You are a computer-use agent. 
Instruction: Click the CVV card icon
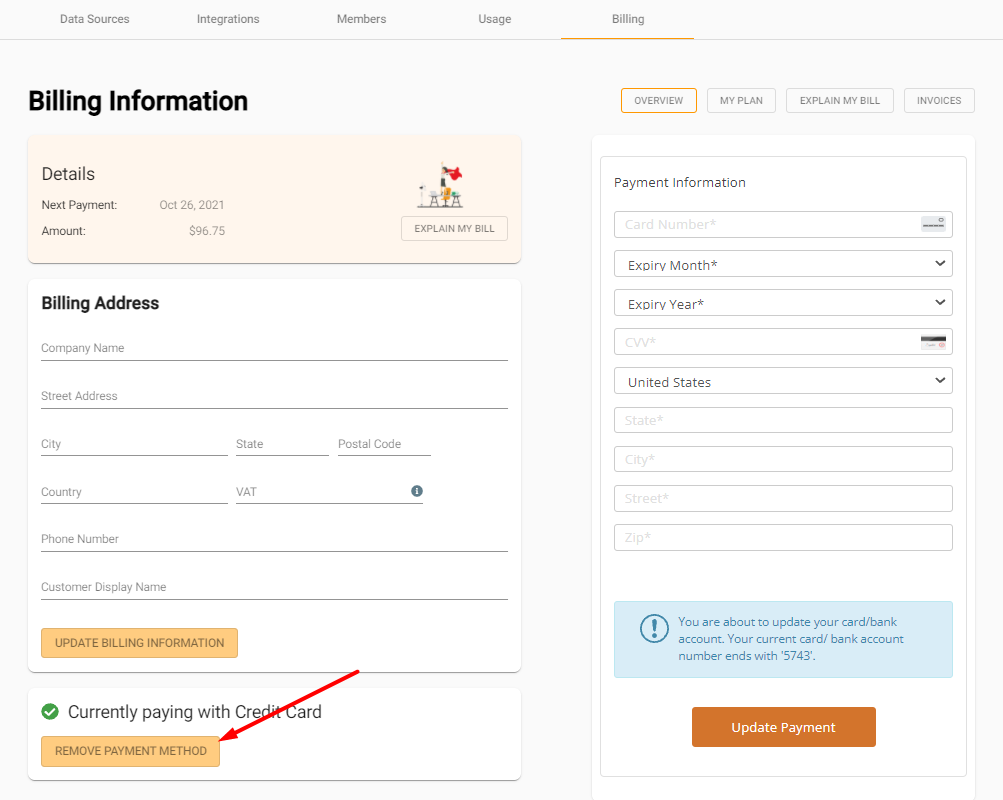pos(932,342)
